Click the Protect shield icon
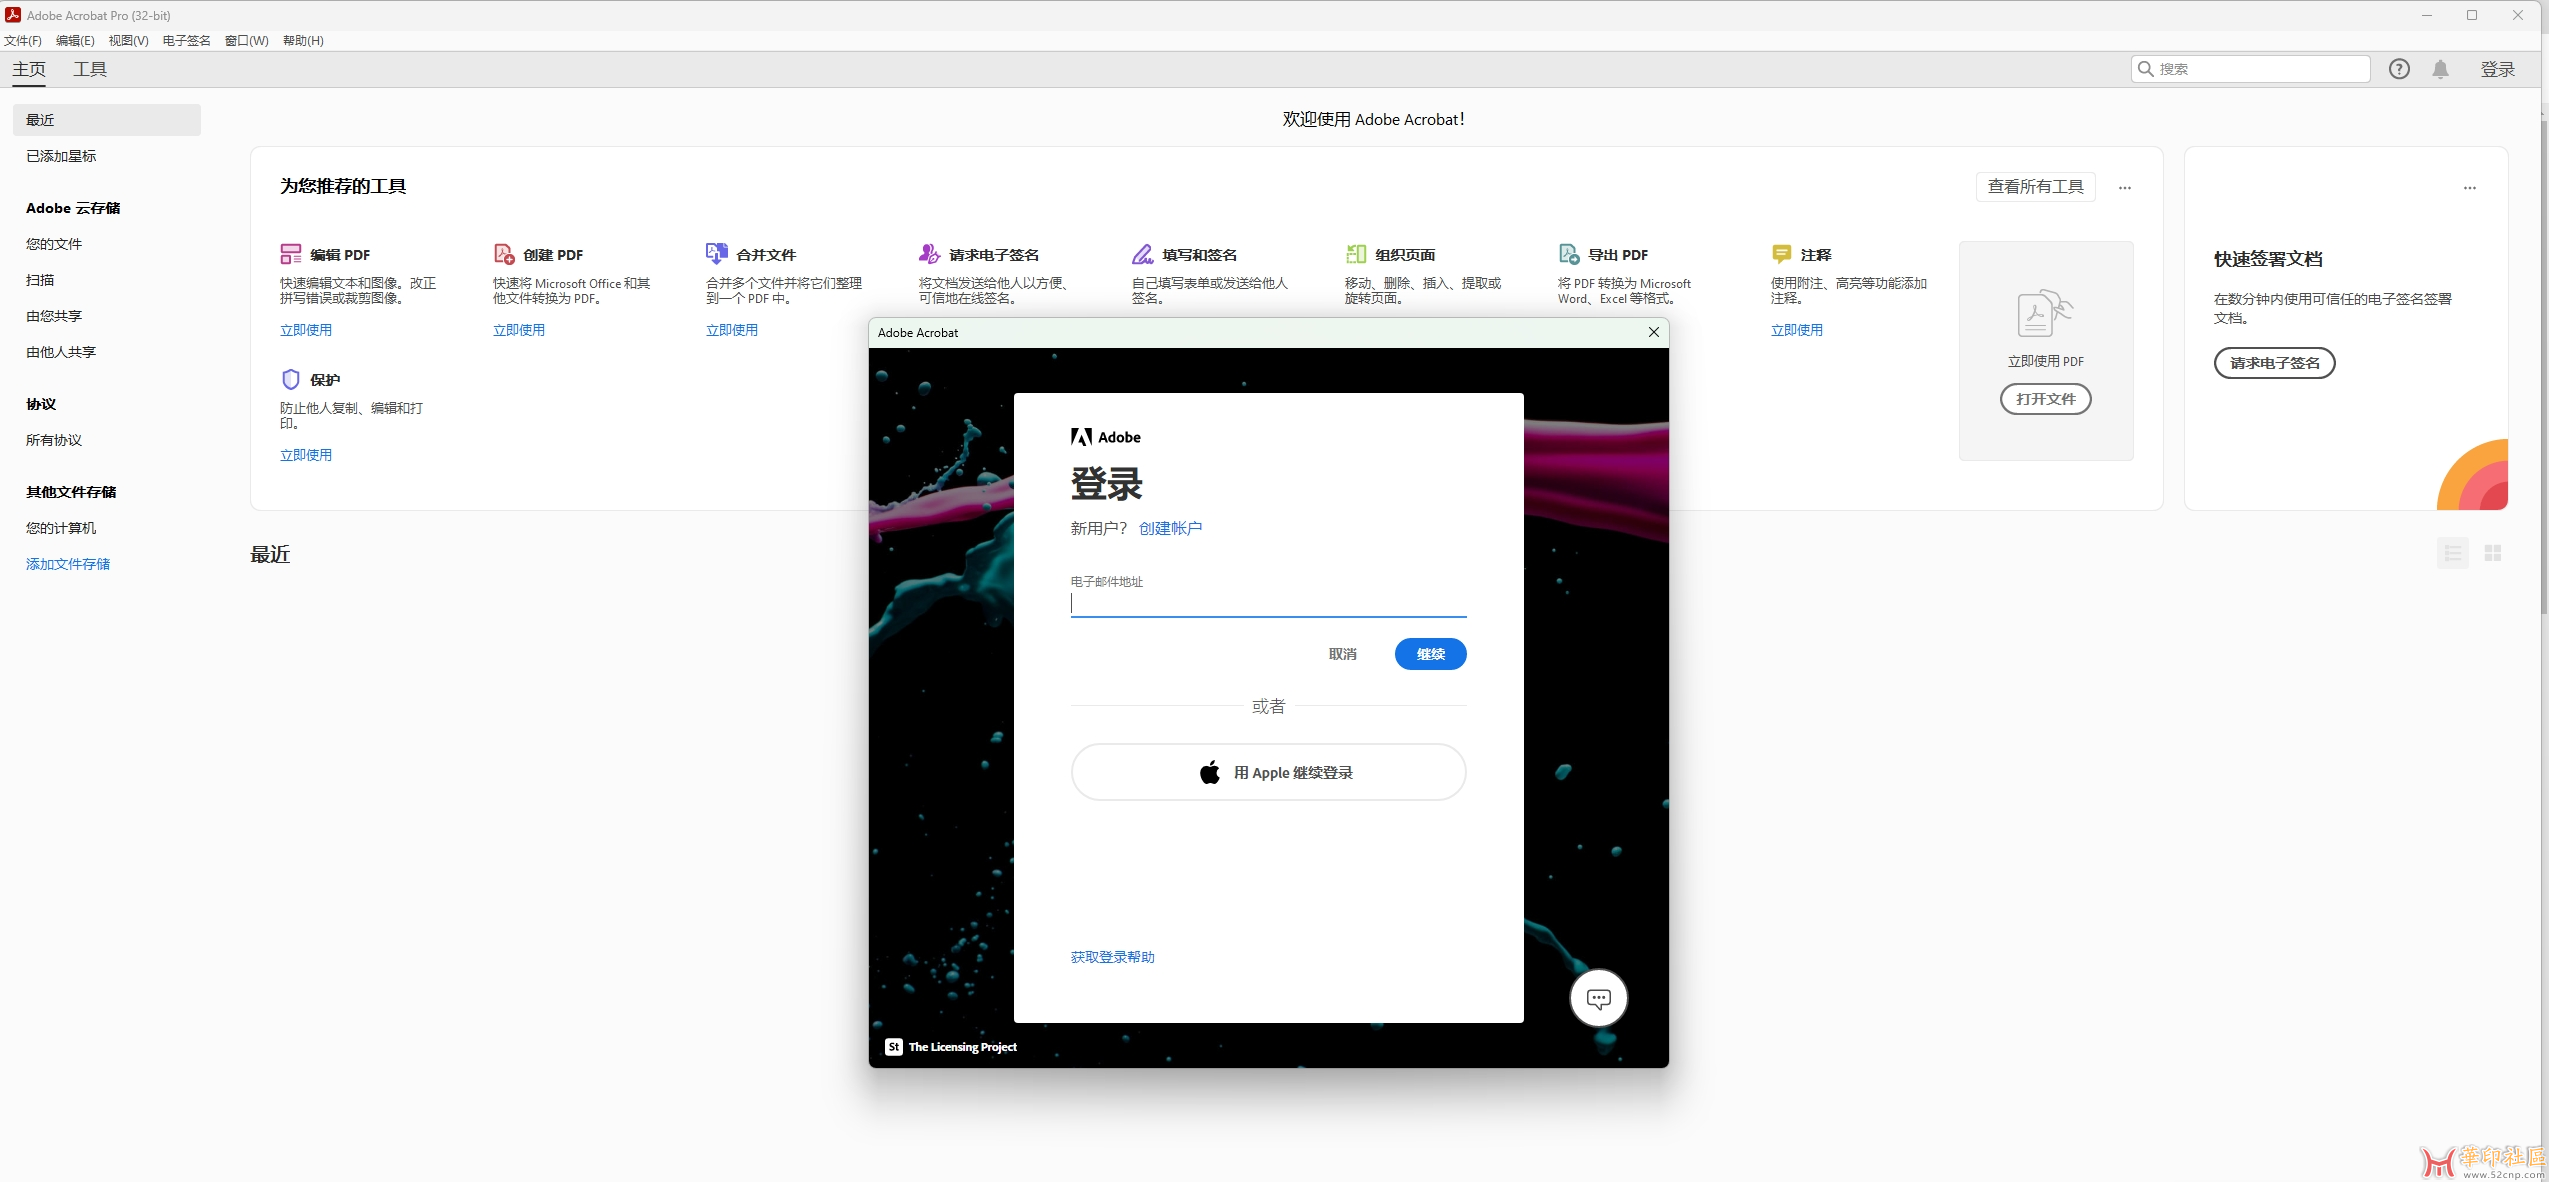Screen dimensions: 2549x1182 (x=290, y=379)
